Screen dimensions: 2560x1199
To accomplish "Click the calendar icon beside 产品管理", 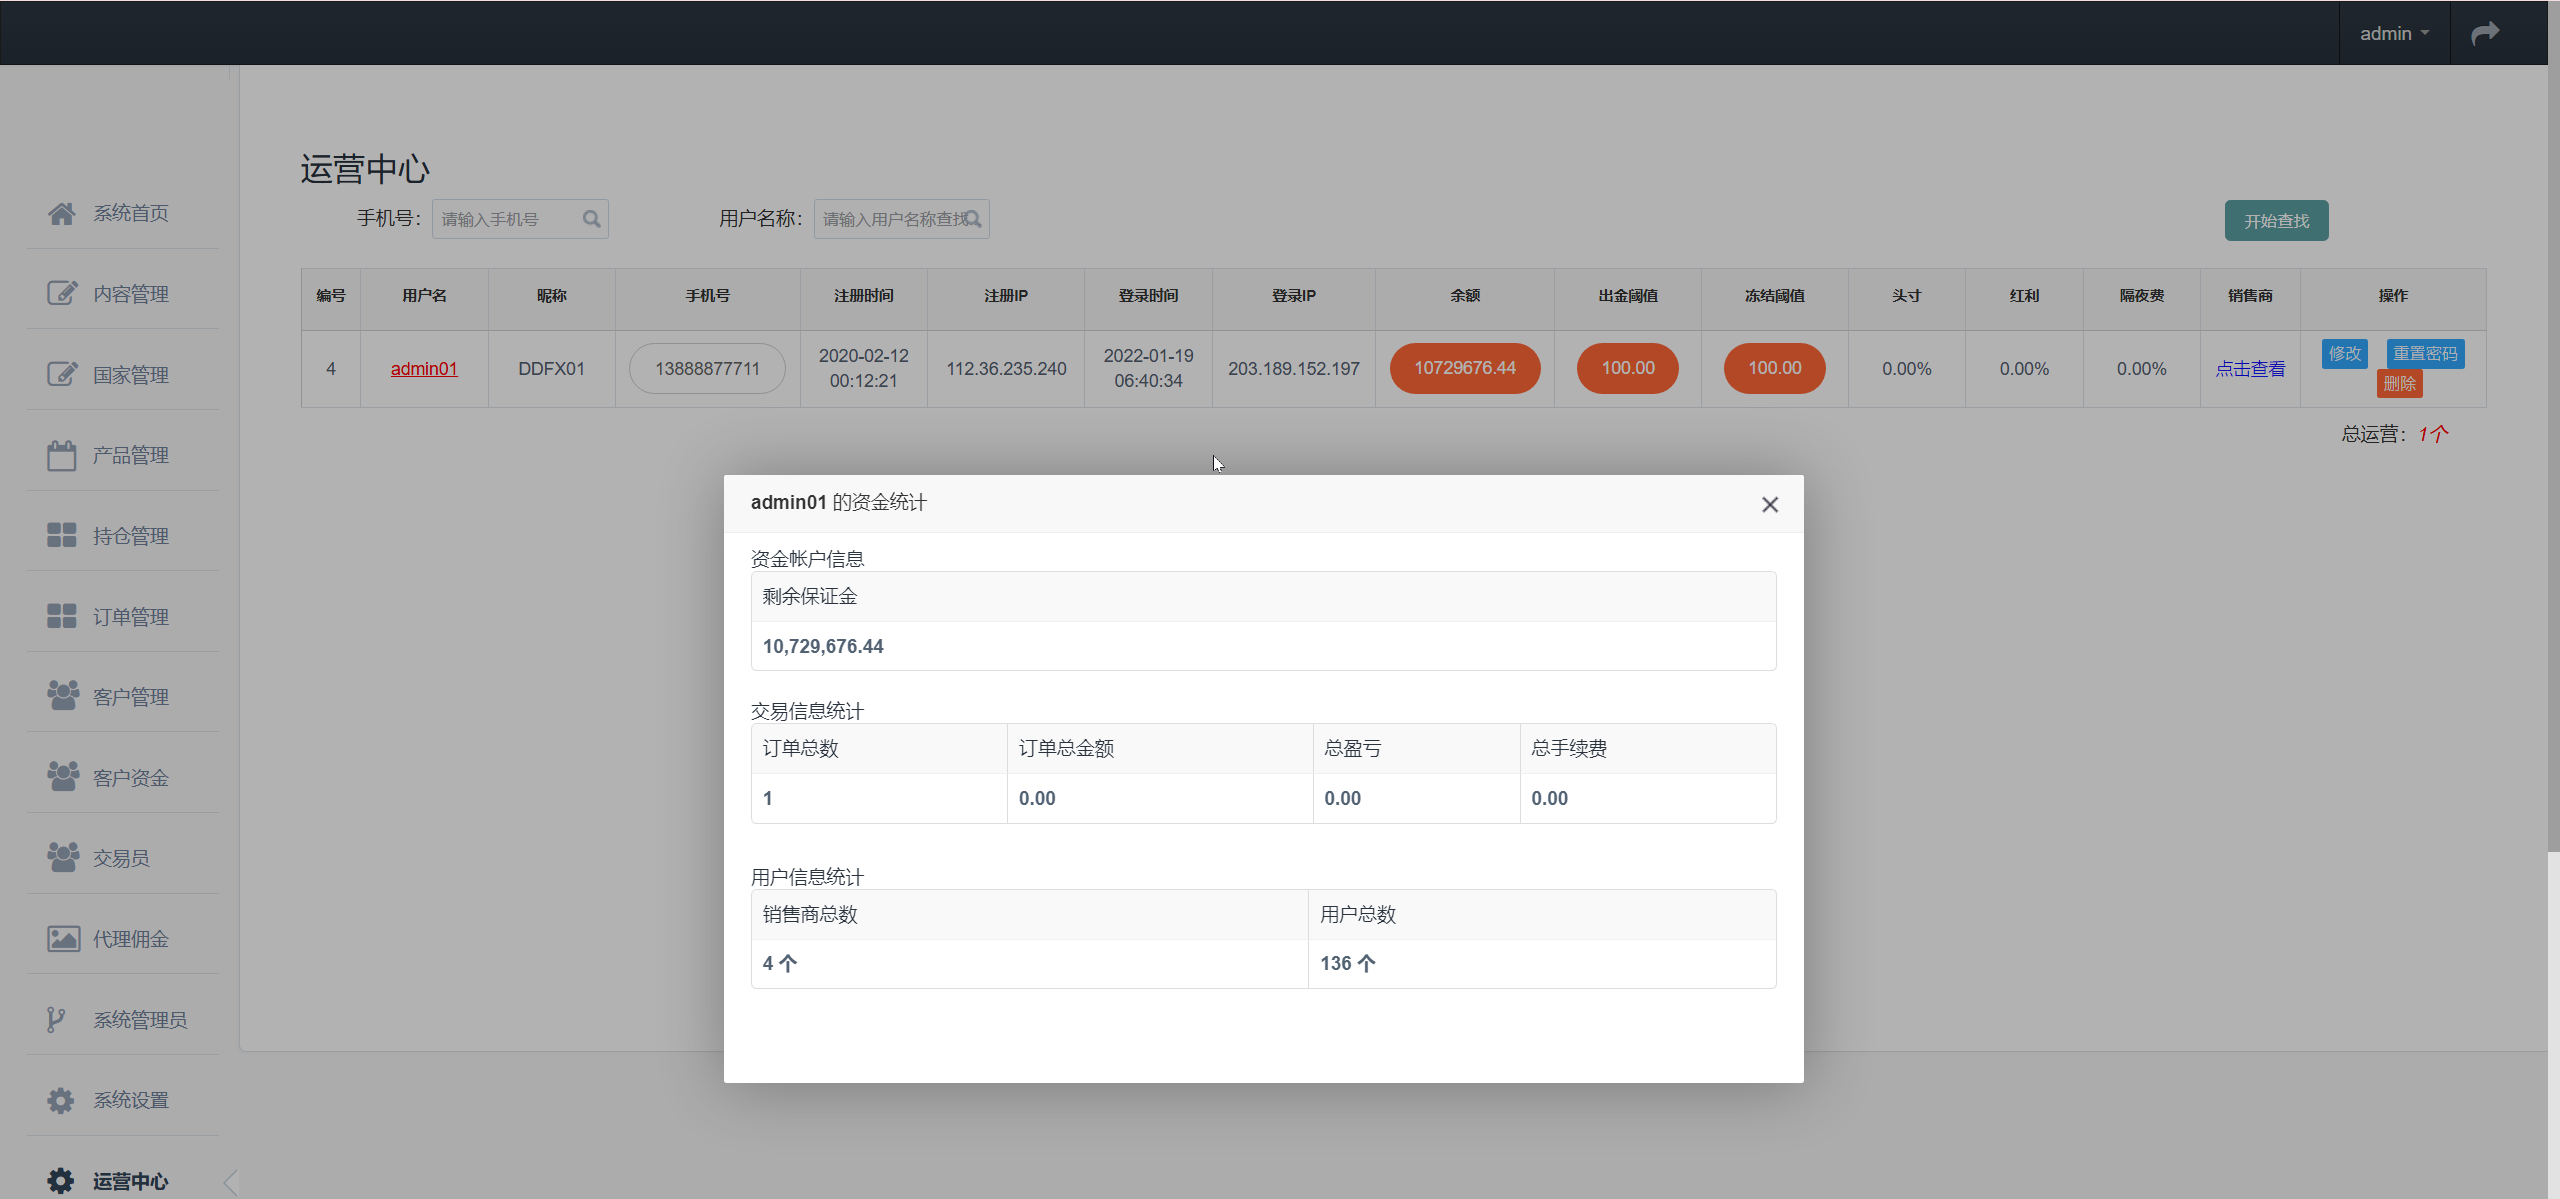I will (x=62, y=455).
